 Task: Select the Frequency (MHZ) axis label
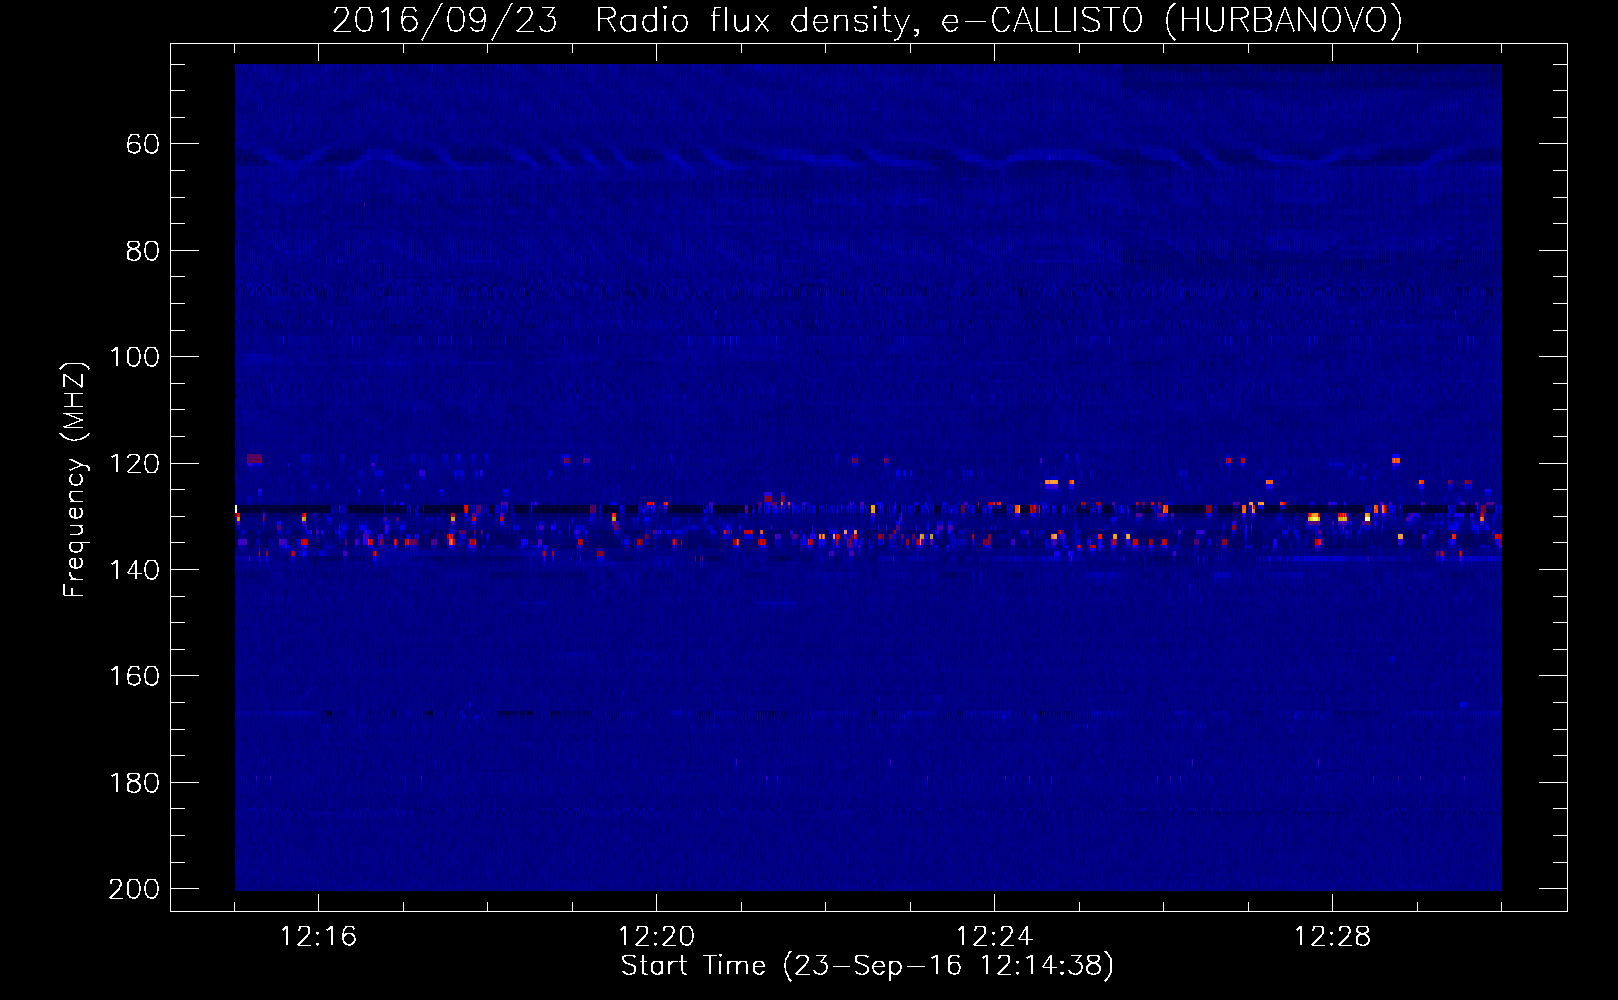(75, 479)
